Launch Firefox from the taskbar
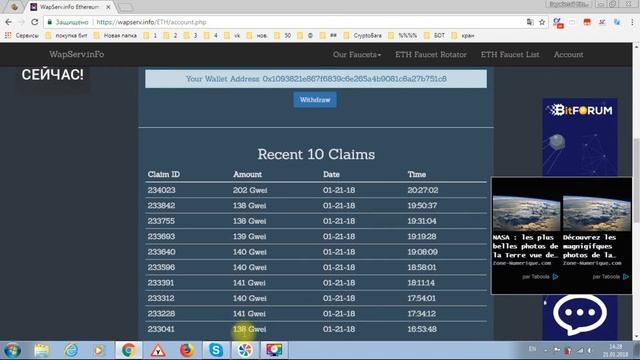Image resolution: width=640 pixels, height=360 pixels. pyautogui.click(x=187, y=350)
